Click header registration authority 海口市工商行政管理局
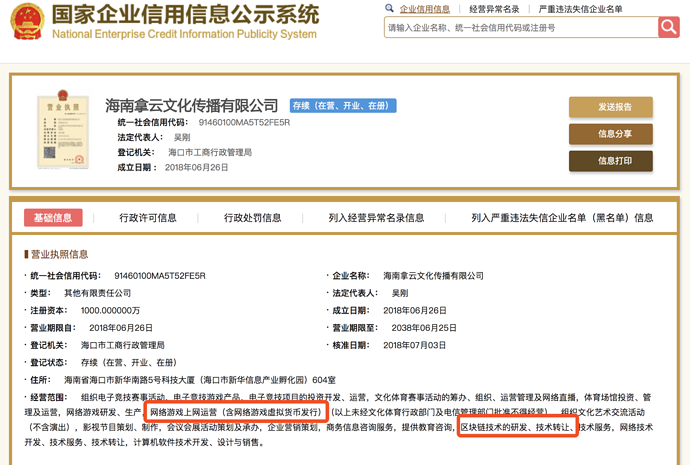The height and width of the screenshot is (465, 690). pos(210,152)
